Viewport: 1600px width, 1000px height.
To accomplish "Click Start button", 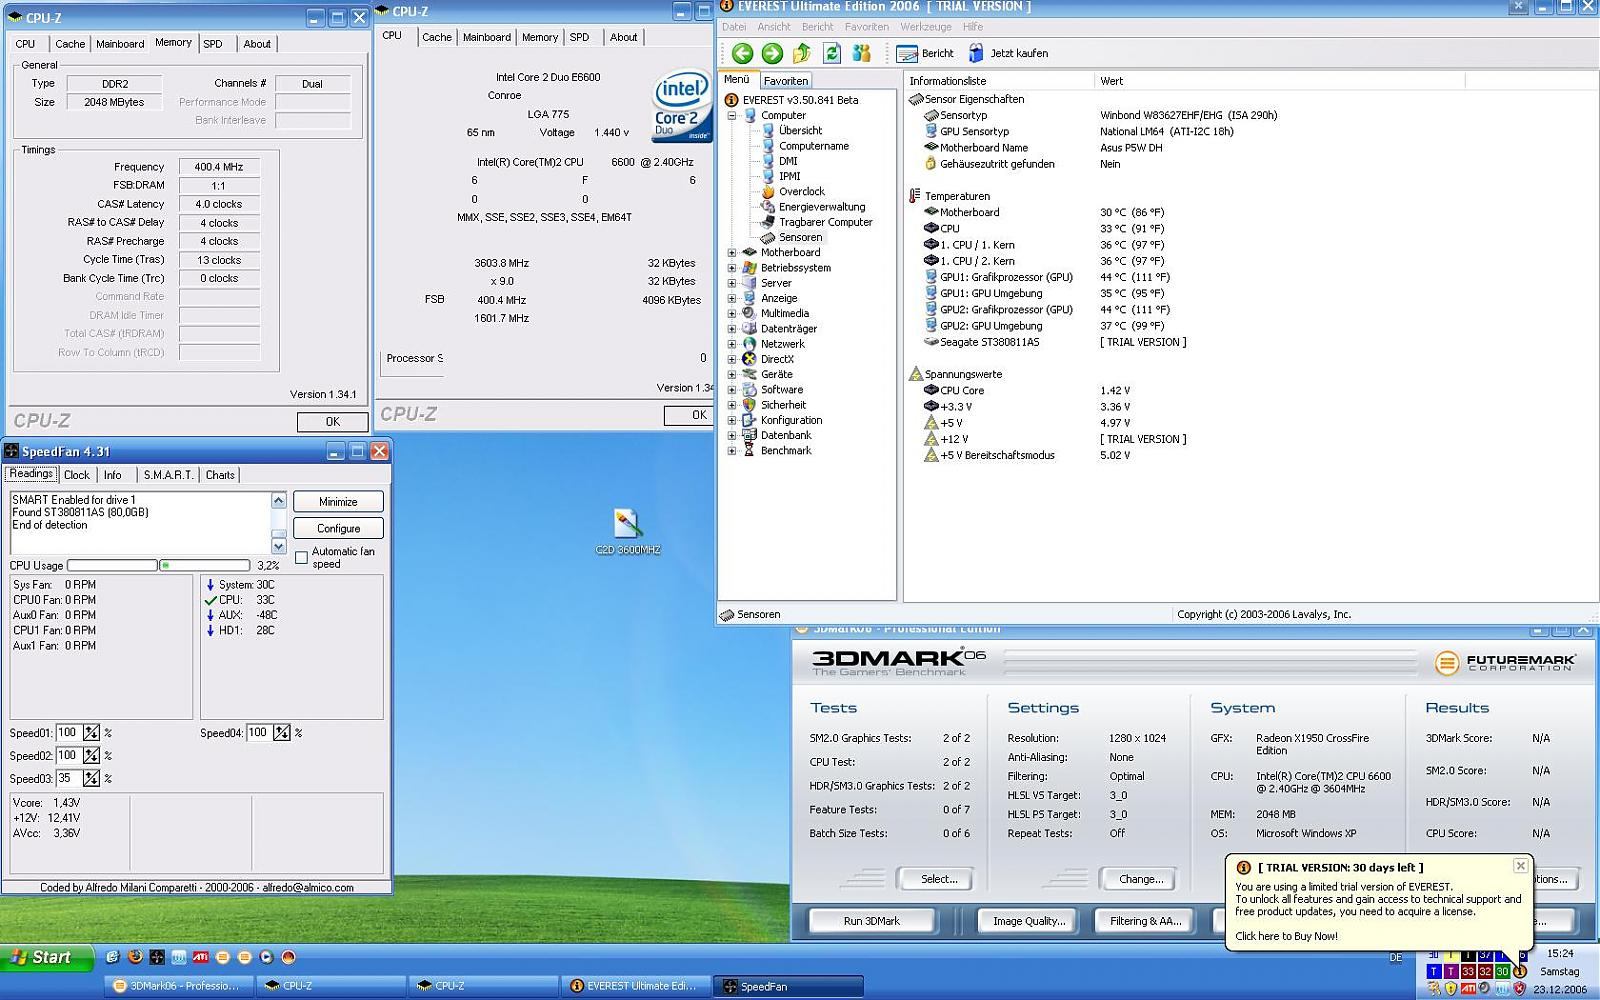I will pos(46,958).
